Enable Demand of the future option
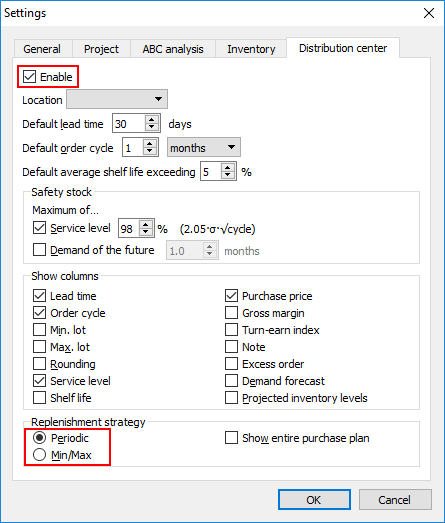Image resolution: width=445 pixels, height=523 pixels. click(39, 249)
